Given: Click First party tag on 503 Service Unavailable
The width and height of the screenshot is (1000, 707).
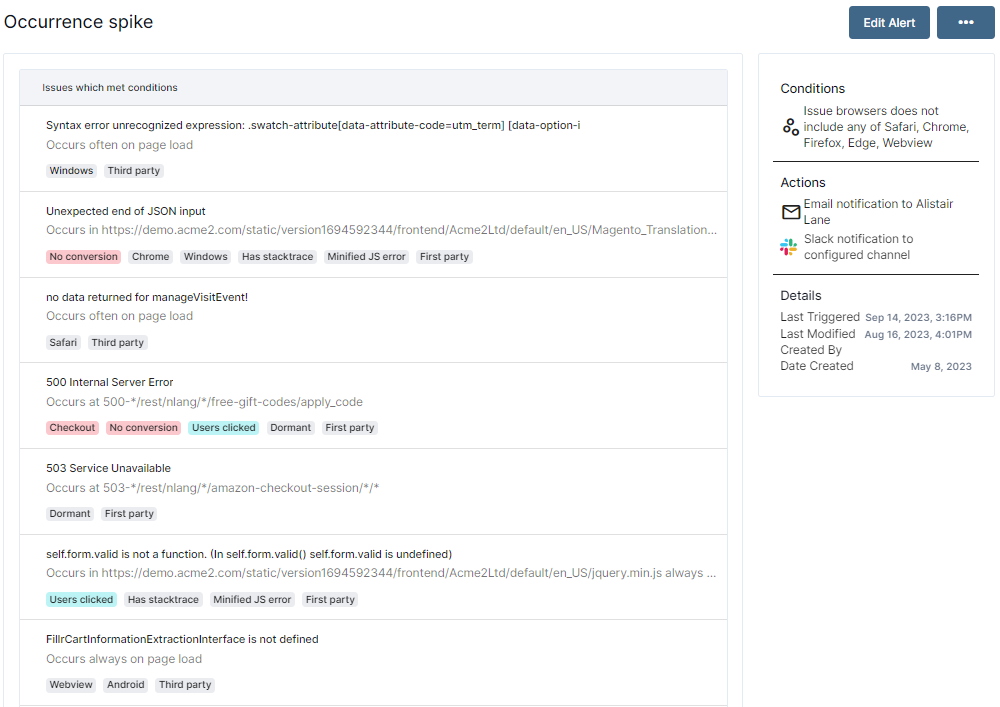Looking at the screenshot, I should tap(129, 514).
